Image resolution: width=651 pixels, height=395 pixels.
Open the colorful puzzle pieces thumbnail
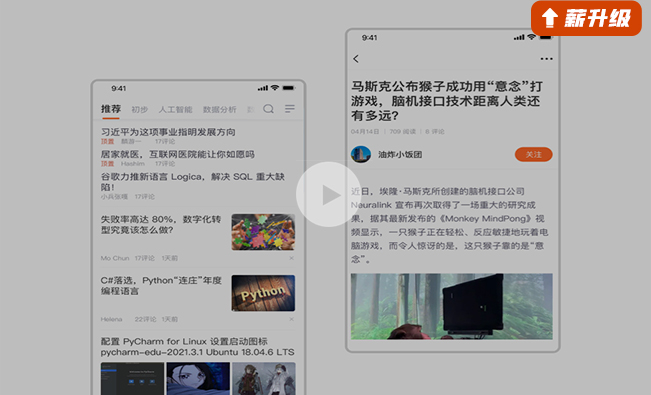coord(263,232)
